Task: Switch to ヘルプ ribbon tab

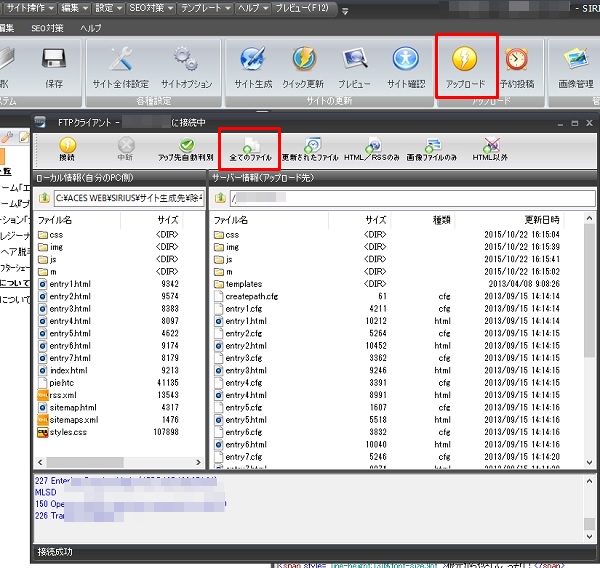Action: (91, 28)
